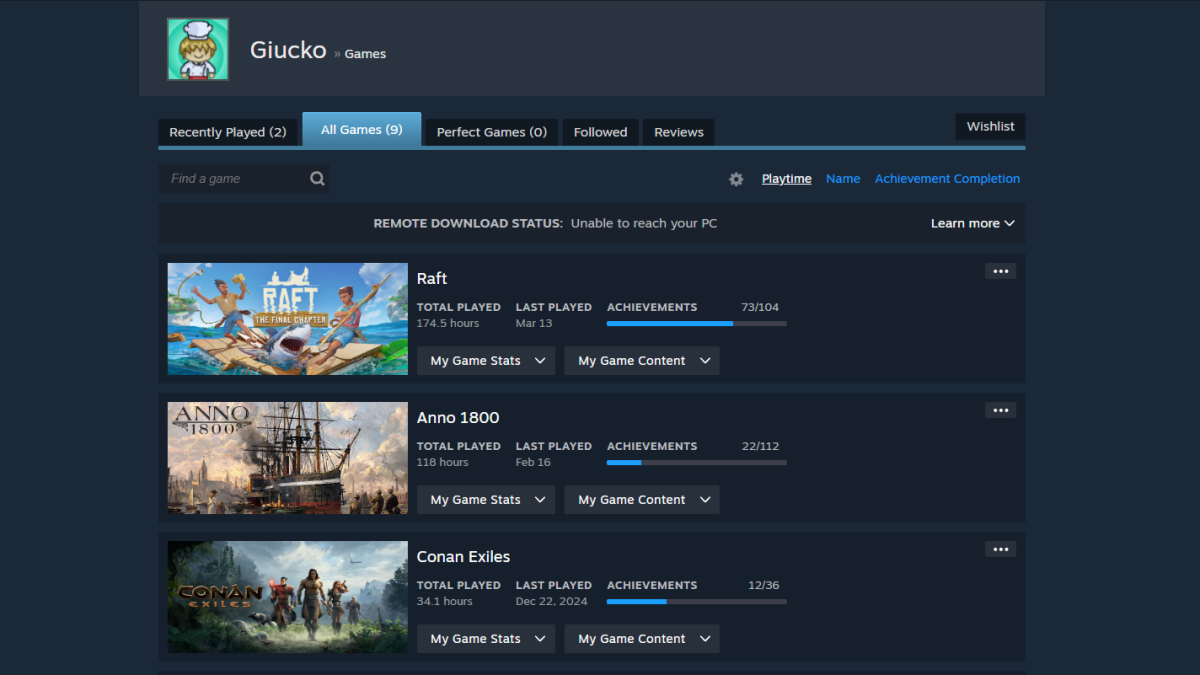Image resolution: width=1200 pixels, height=675 pixels.
Task: Click the Anno 1800 achievements progress bar
Action: pos(697,463)
